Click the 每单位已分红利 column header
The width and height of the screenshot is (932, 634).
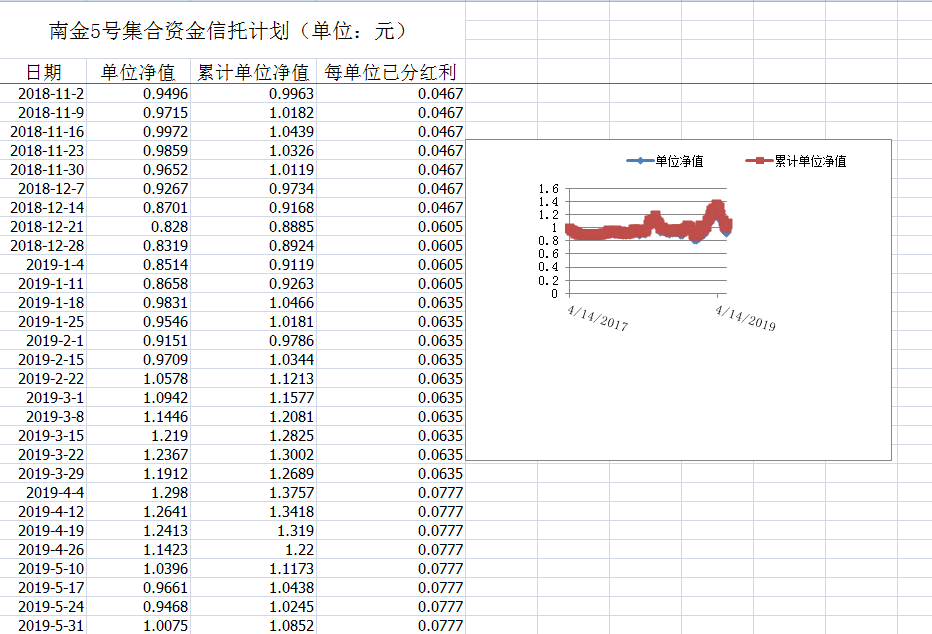(391, 72)
